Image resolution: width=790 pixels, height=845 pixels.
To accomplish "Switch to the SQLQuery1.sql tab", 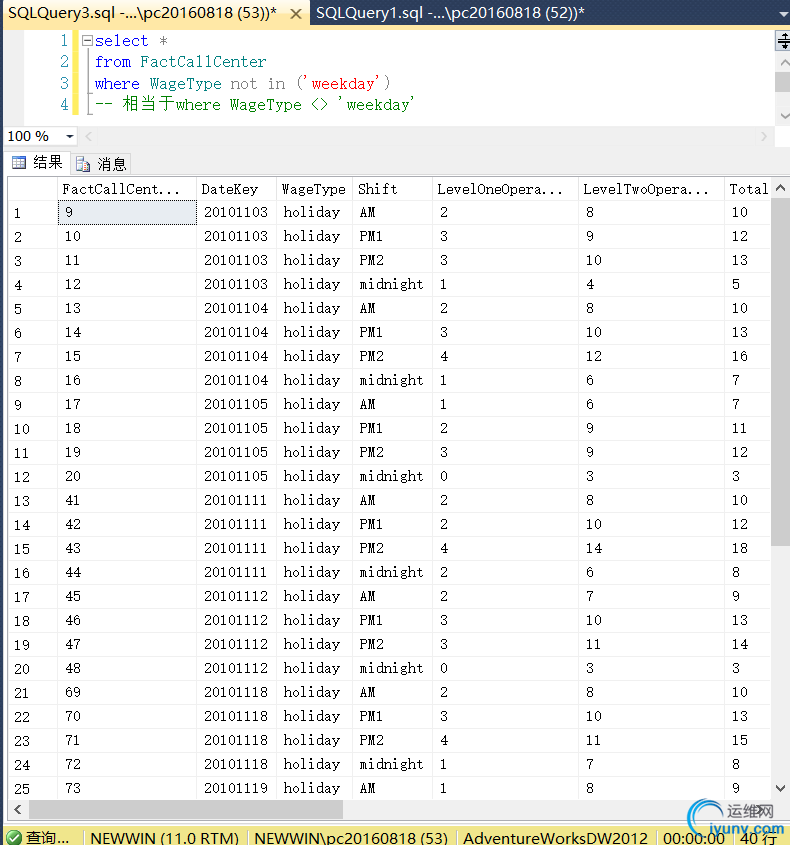I will (x=450, y=12).
